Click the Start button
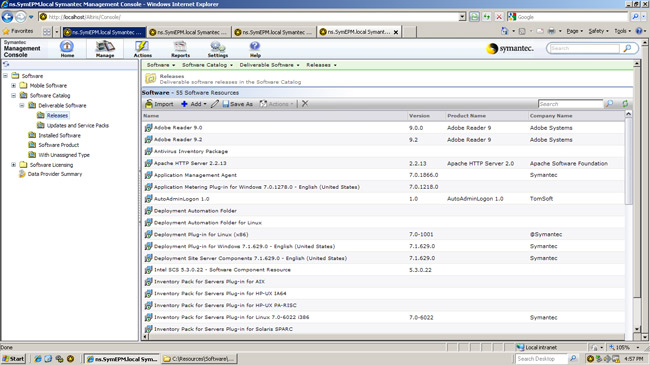 pos(13,359)
